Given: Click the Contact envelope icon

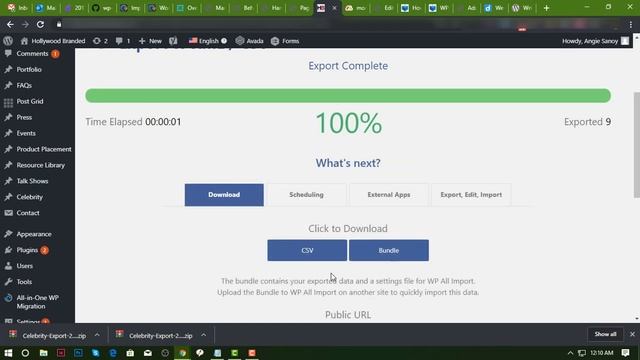Looking at the screenshot, I should point(8,213).
